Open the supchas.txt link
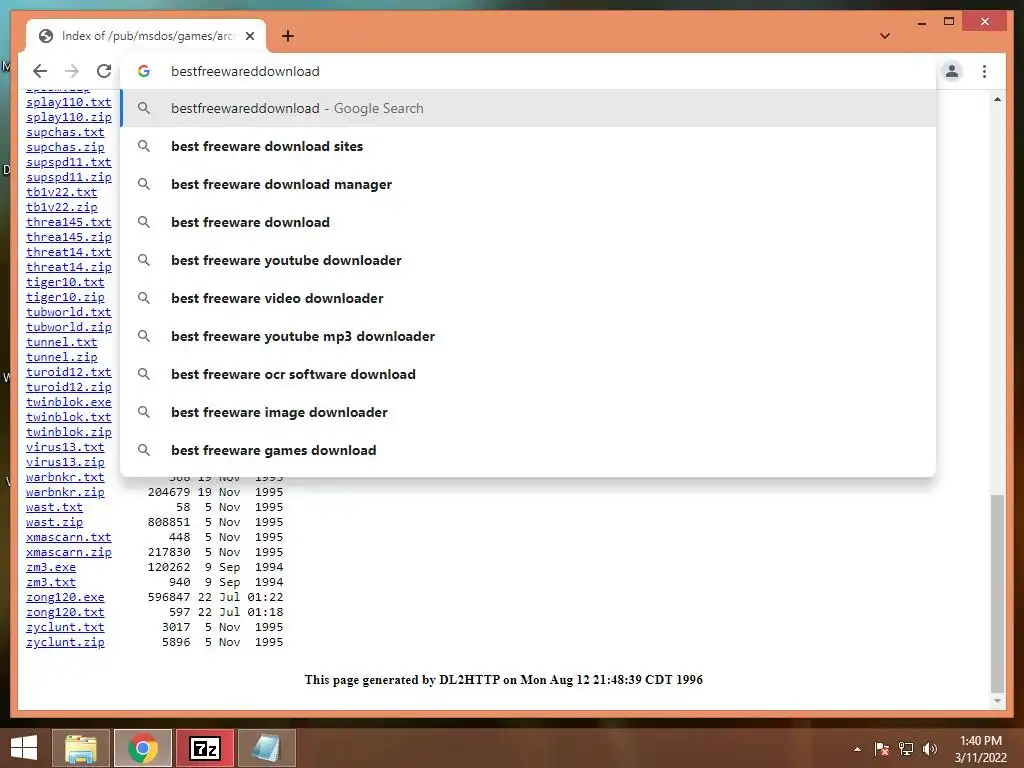1024x768 pixels. [65, 133]
